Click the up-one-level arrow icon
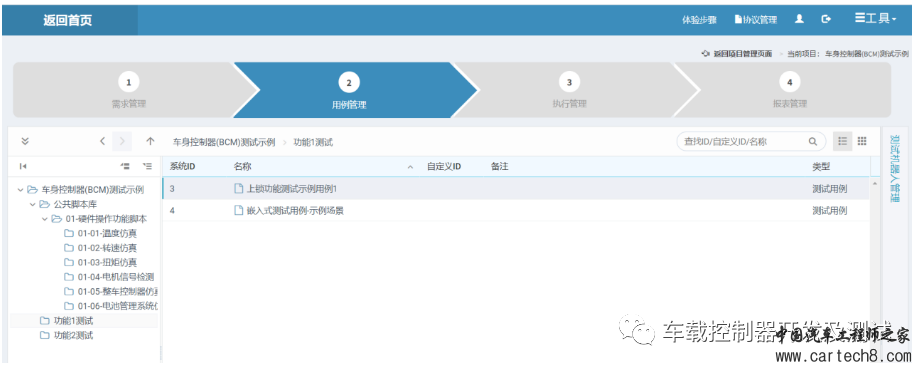This screenshot has width=921, height=372. 150,141
